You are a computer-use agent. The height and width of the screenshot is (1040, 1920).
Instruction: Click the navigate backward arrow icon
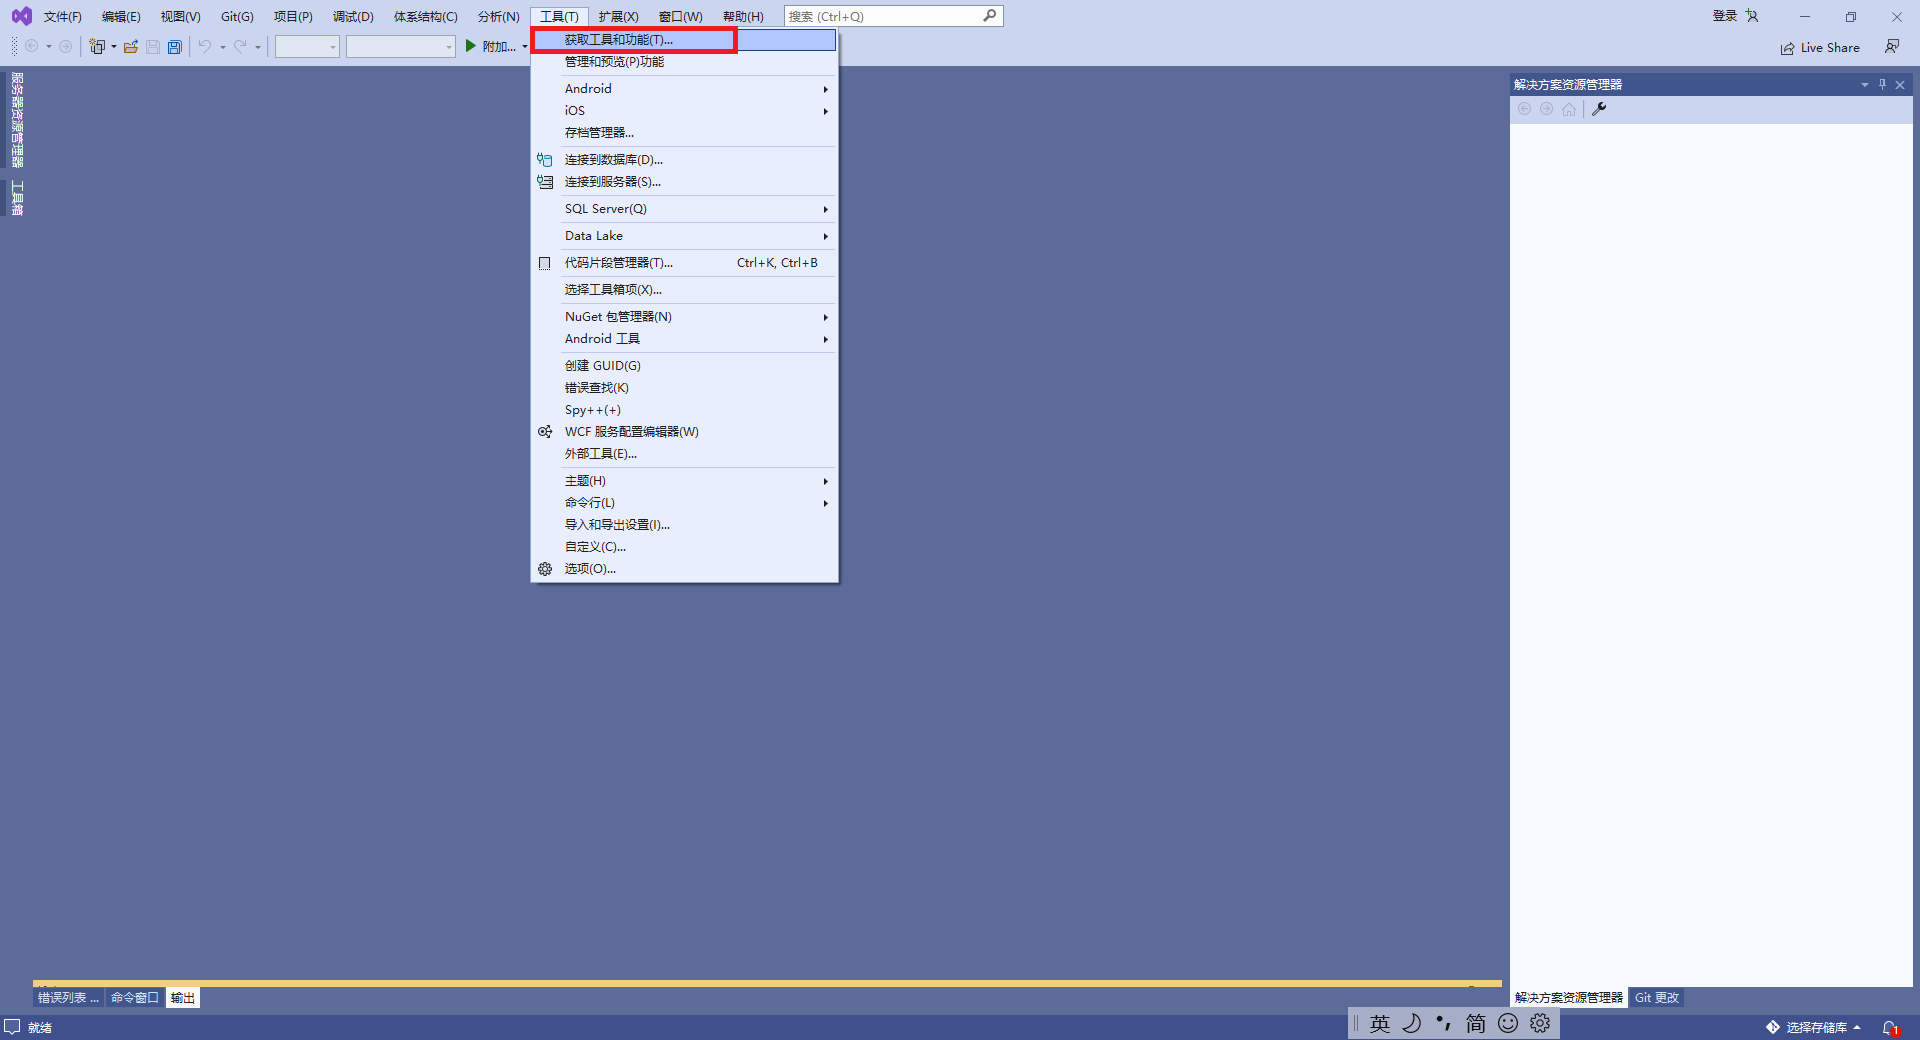pos(32,47)
